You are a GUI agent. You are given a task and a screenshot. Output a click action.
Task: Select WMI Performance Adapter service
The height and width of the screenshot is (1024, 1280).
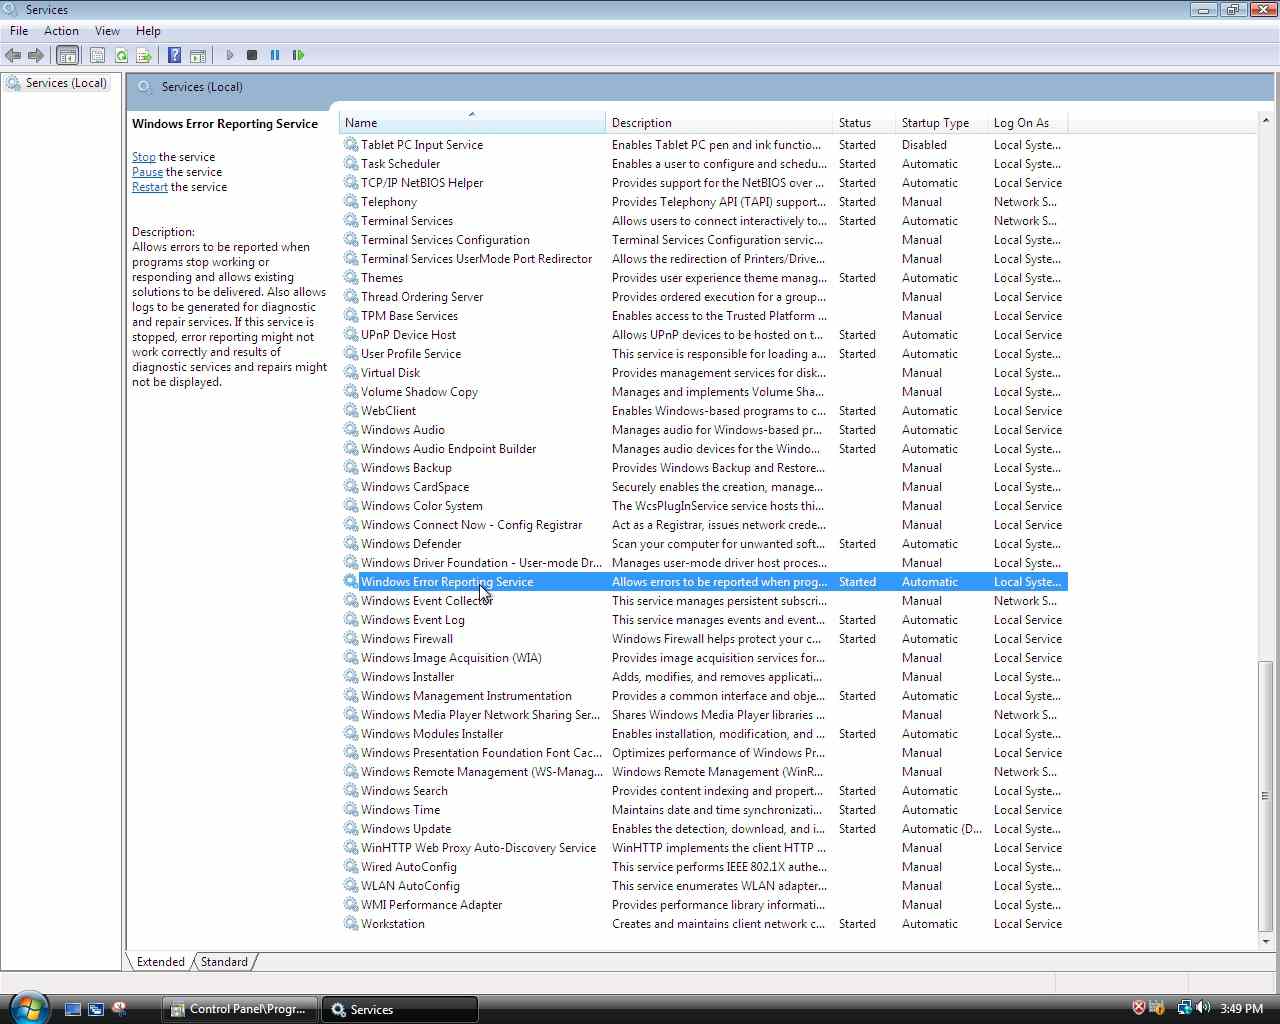point(704,905)
